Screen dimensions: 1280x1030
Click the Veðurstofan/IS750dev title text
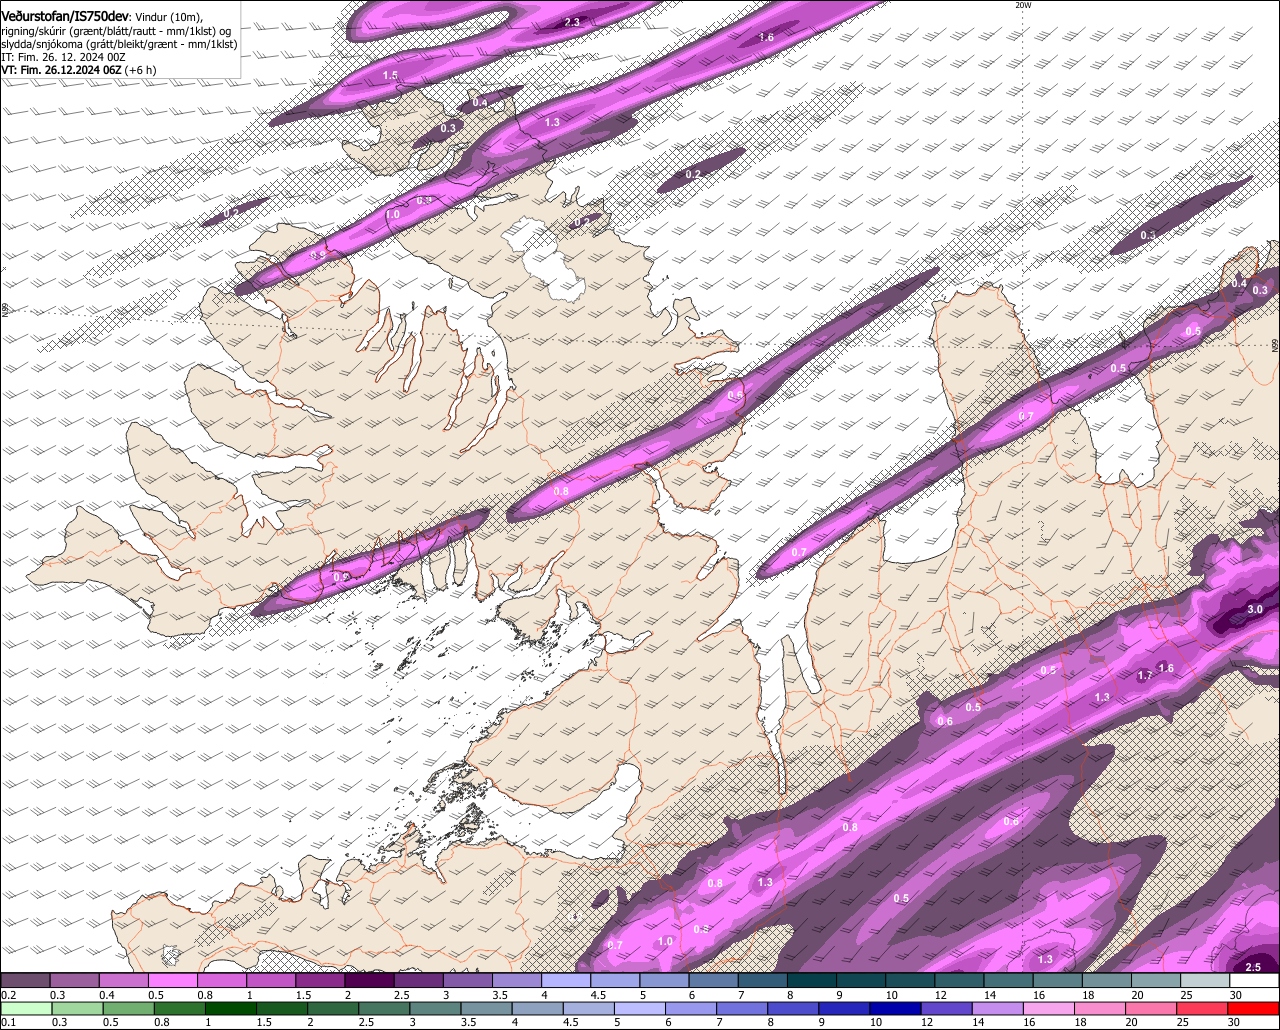point(64,16)
